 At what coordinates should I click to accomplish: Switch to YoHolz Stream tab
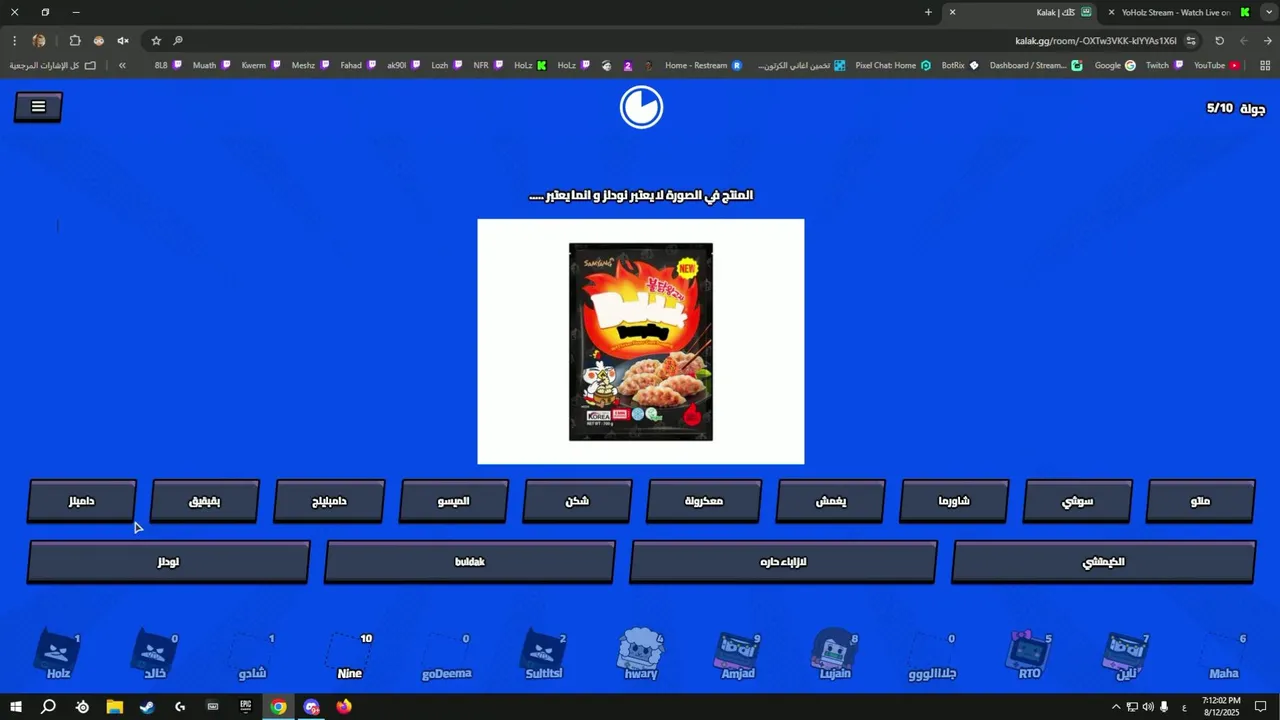pyautogui.click(x=1178, y=12)
